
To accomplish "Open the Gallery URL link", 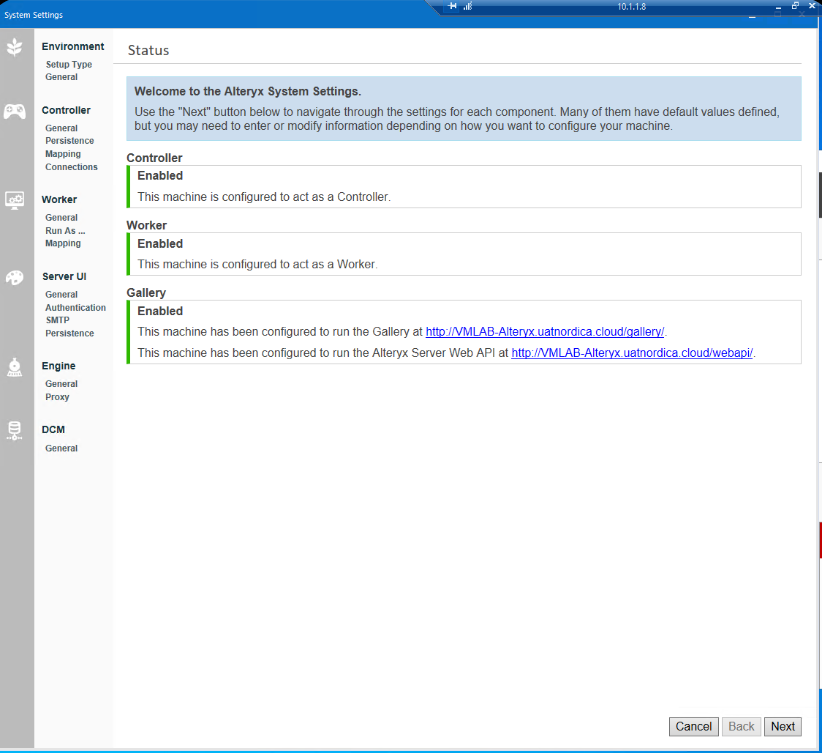I will tap(545, 331).
